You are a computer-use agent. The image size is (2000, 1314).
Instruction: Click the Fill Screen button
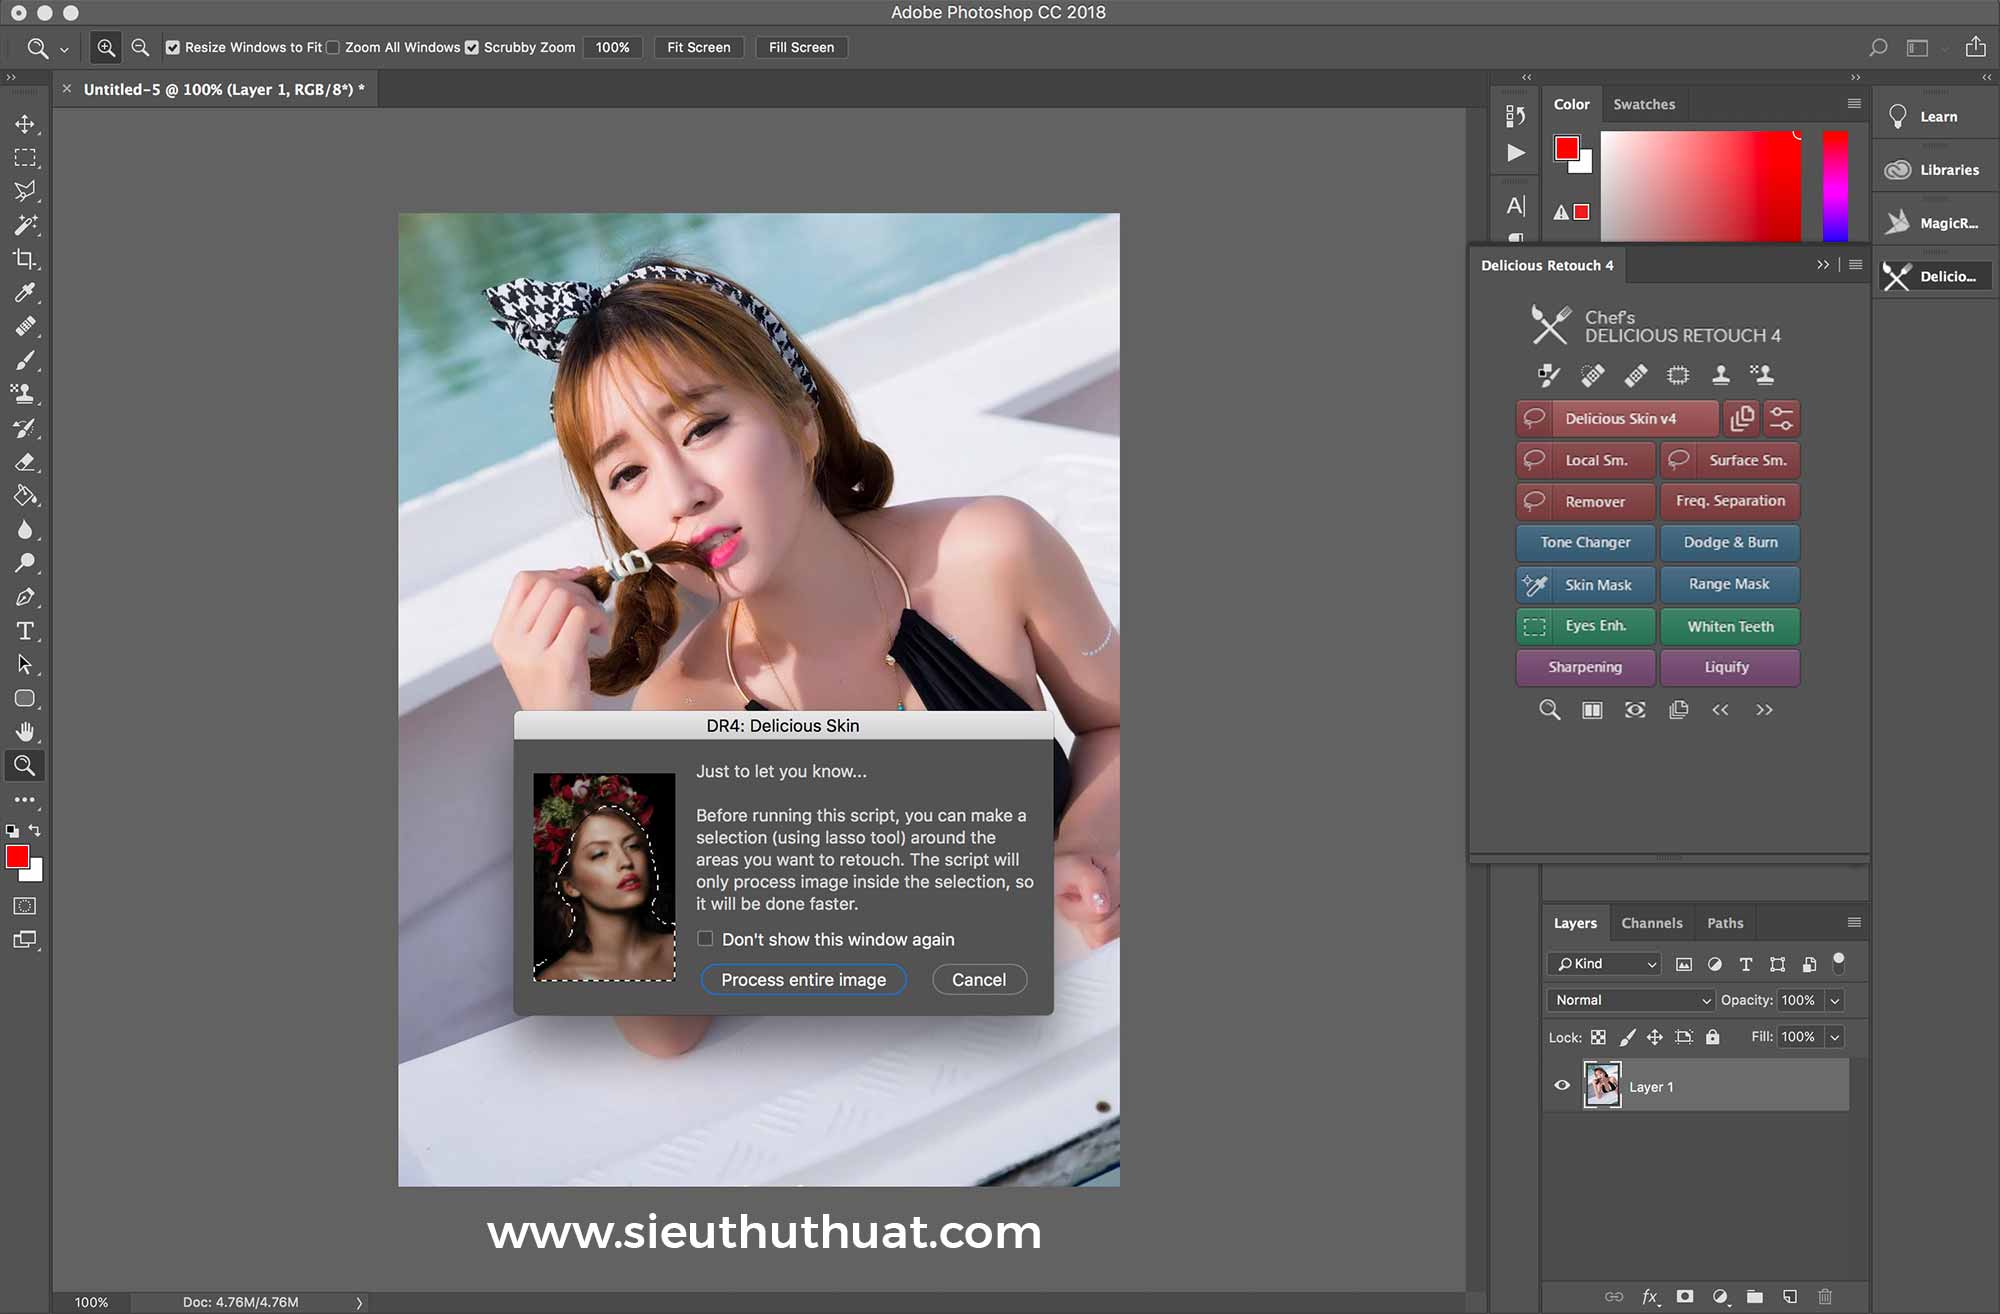[801, 47]
